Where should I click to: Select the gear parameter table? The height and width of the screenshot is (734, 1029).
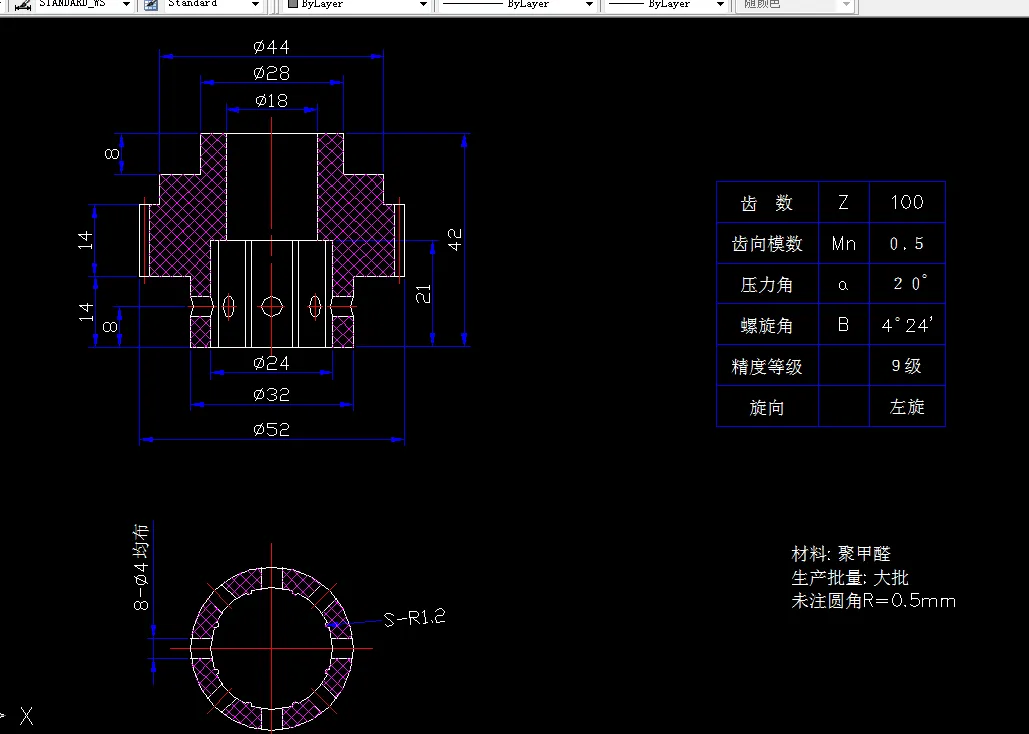point(830,304)
